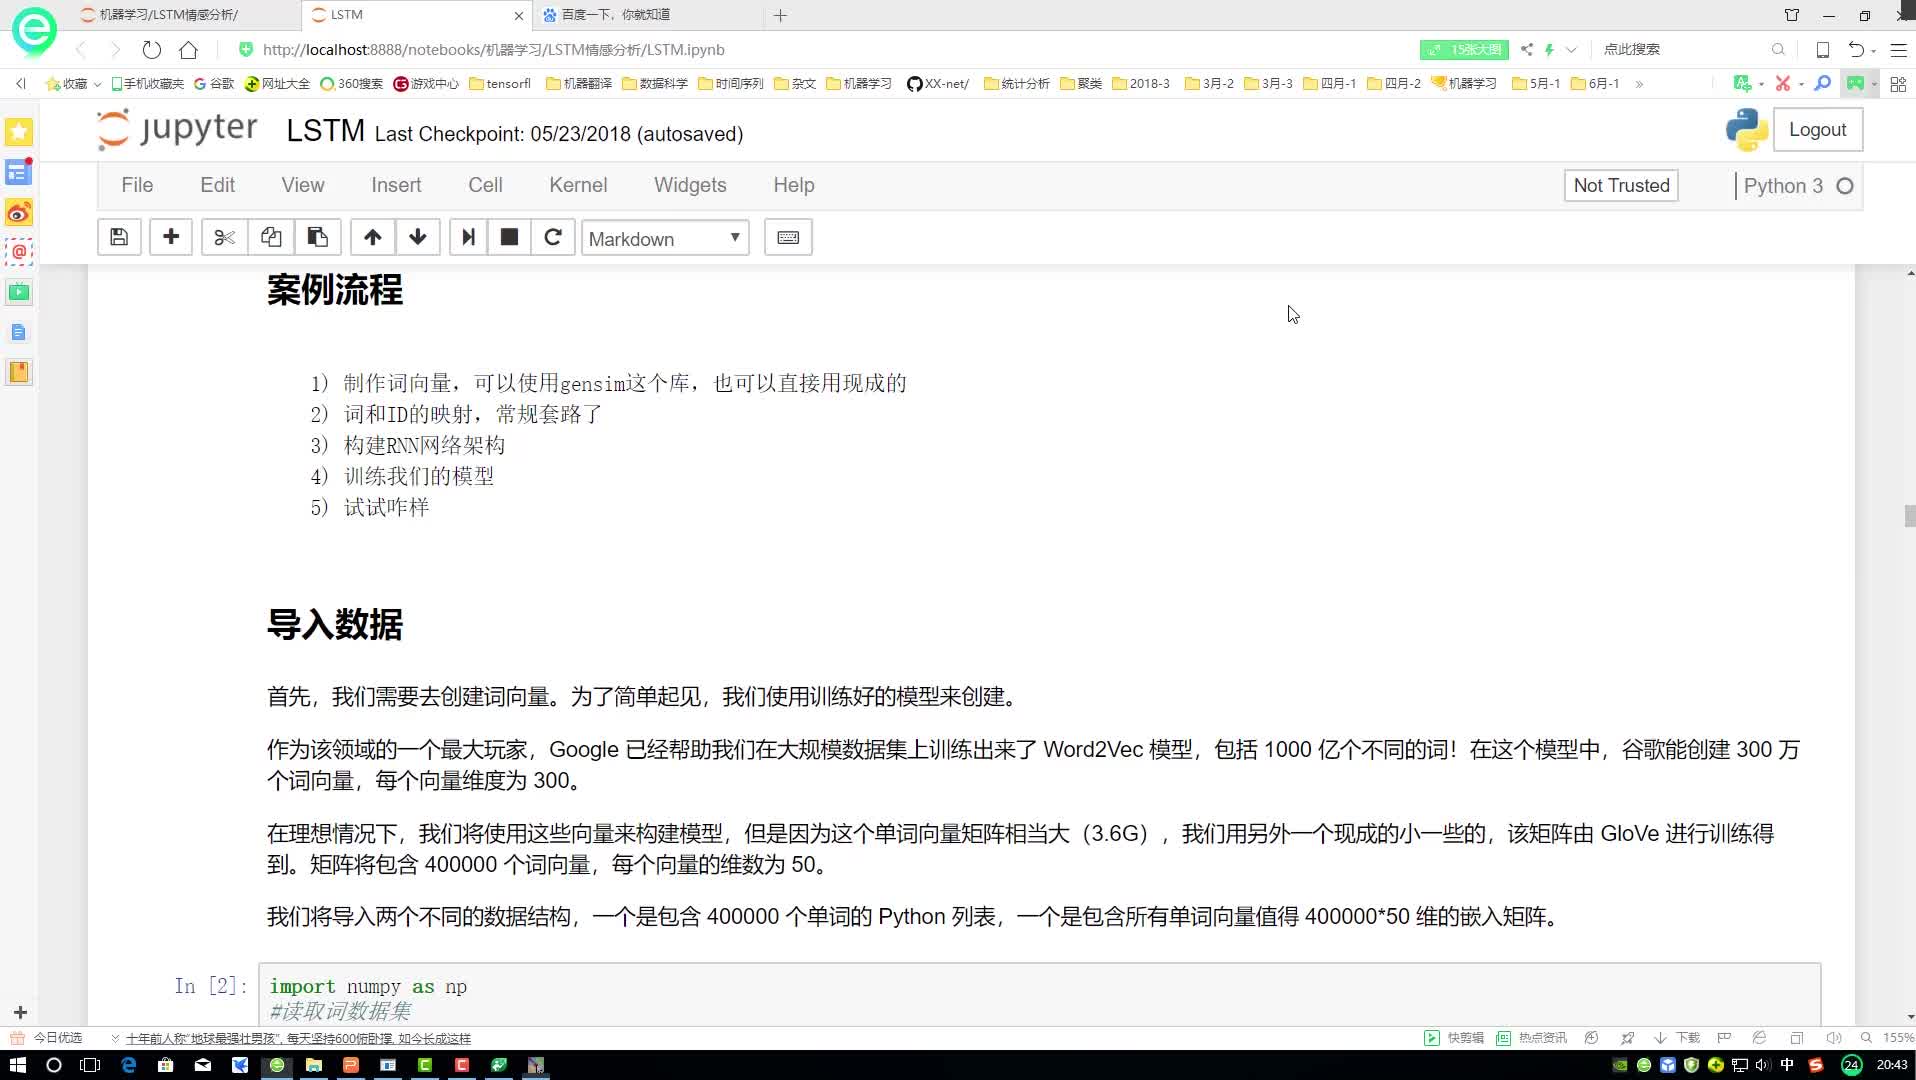
Task: Paste cells below icon
Action: coord(318,237)
